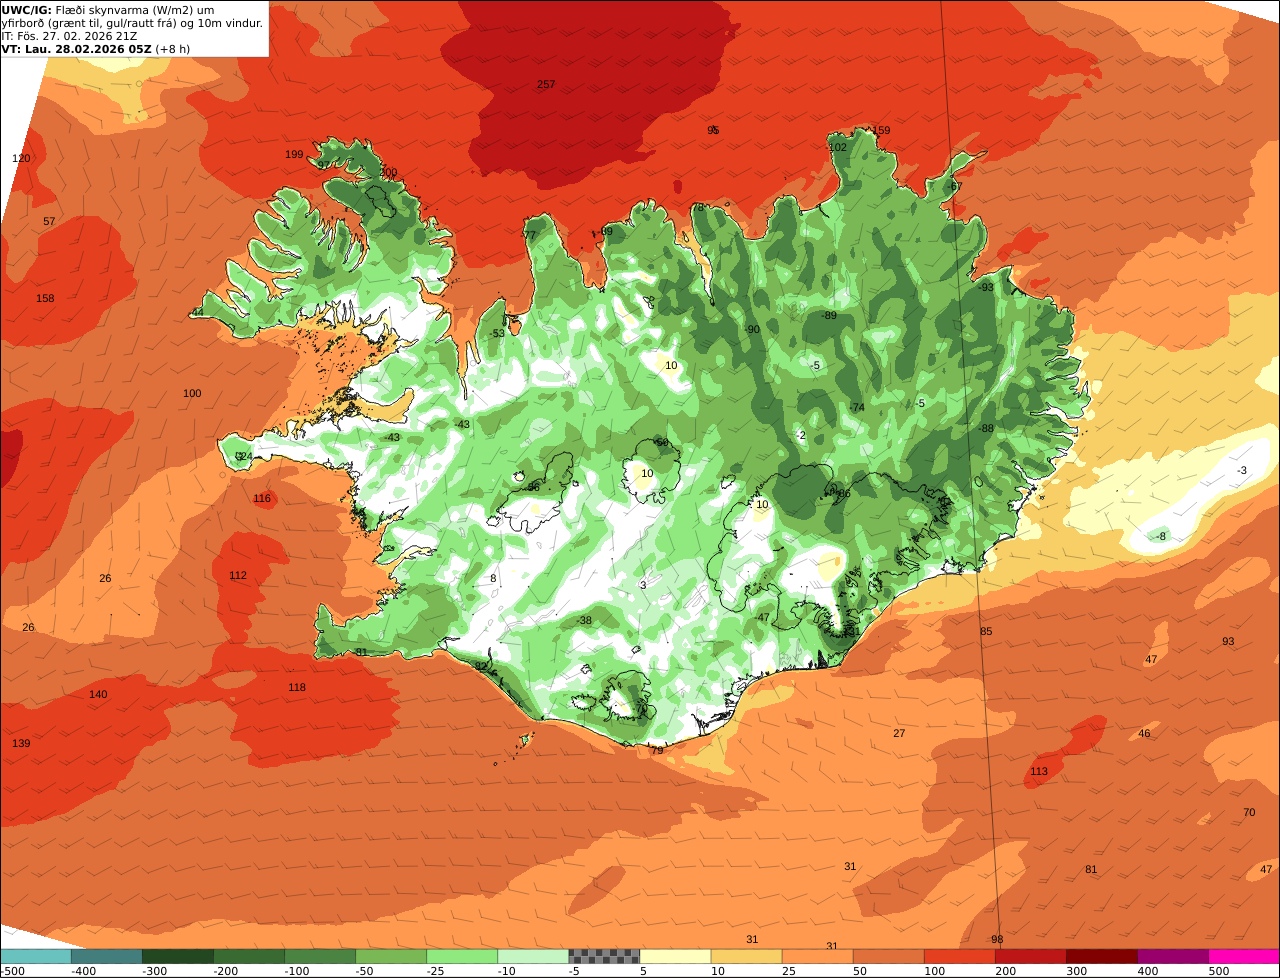Select the purple 400 to 500 legend swatch

[1173, 956]
